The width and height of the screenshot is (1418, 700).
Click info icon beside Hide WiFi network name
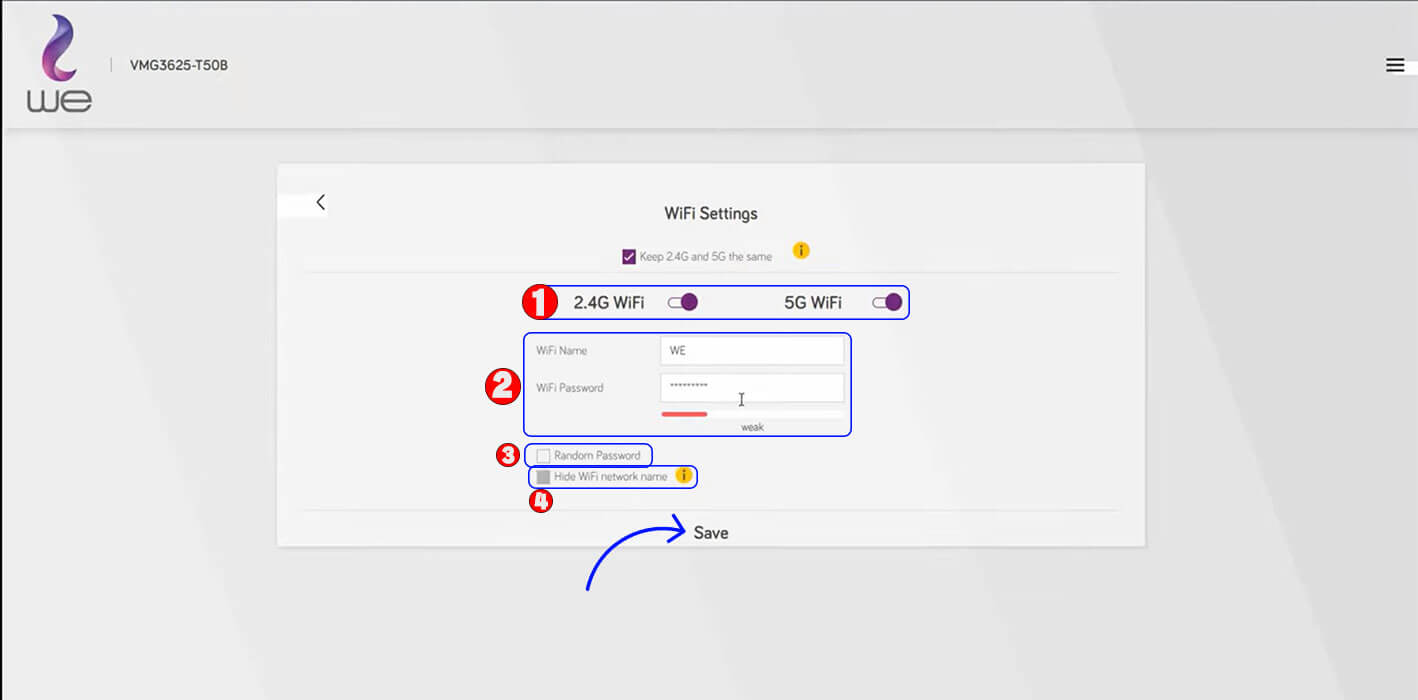[684, 476]
